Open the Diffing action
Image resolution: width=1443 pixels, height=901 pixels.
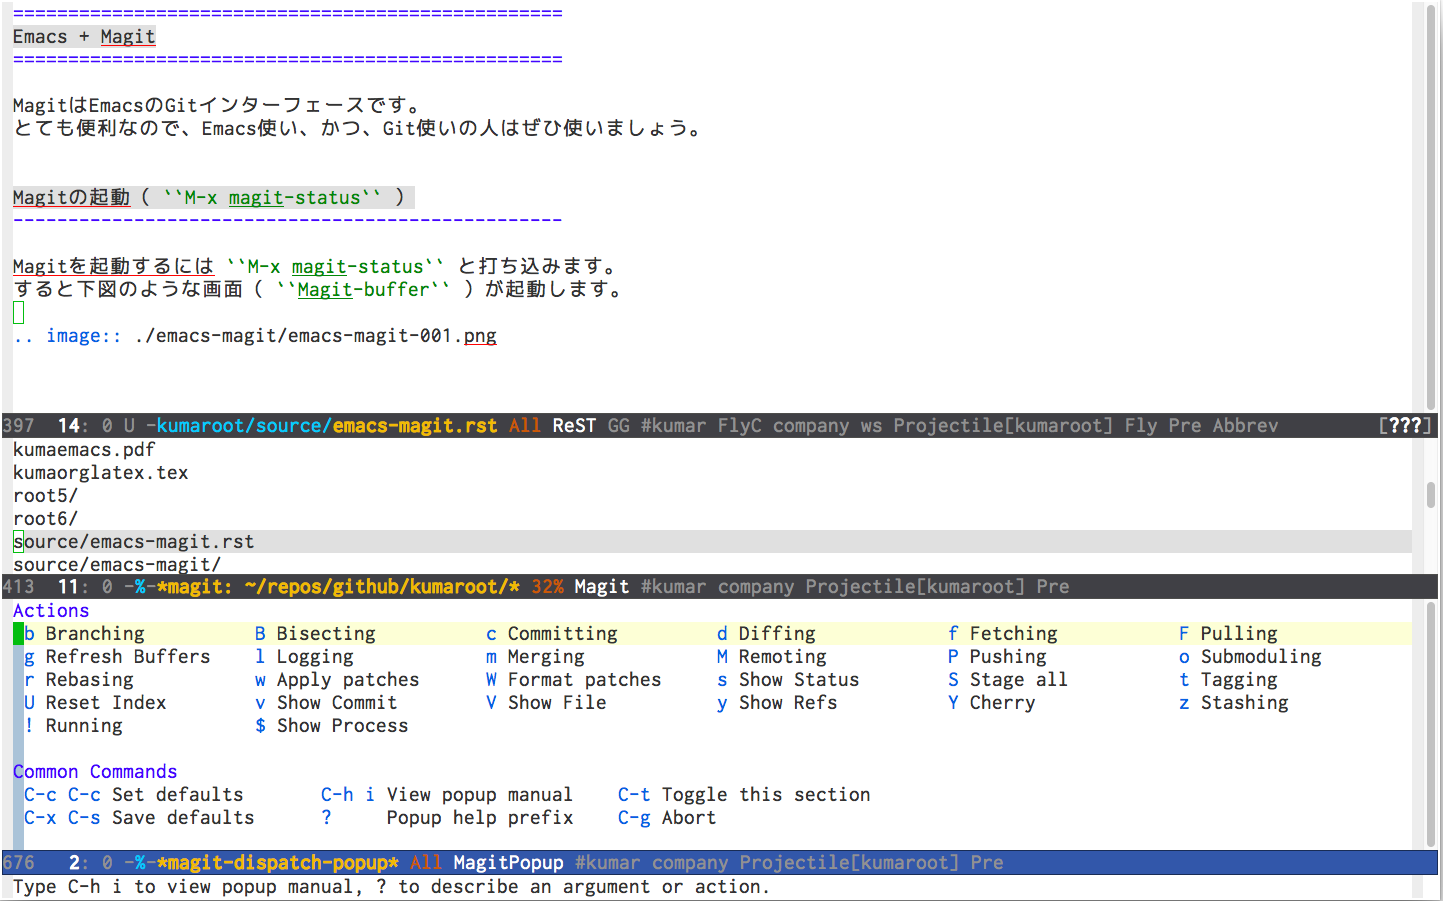coord(766,633)
